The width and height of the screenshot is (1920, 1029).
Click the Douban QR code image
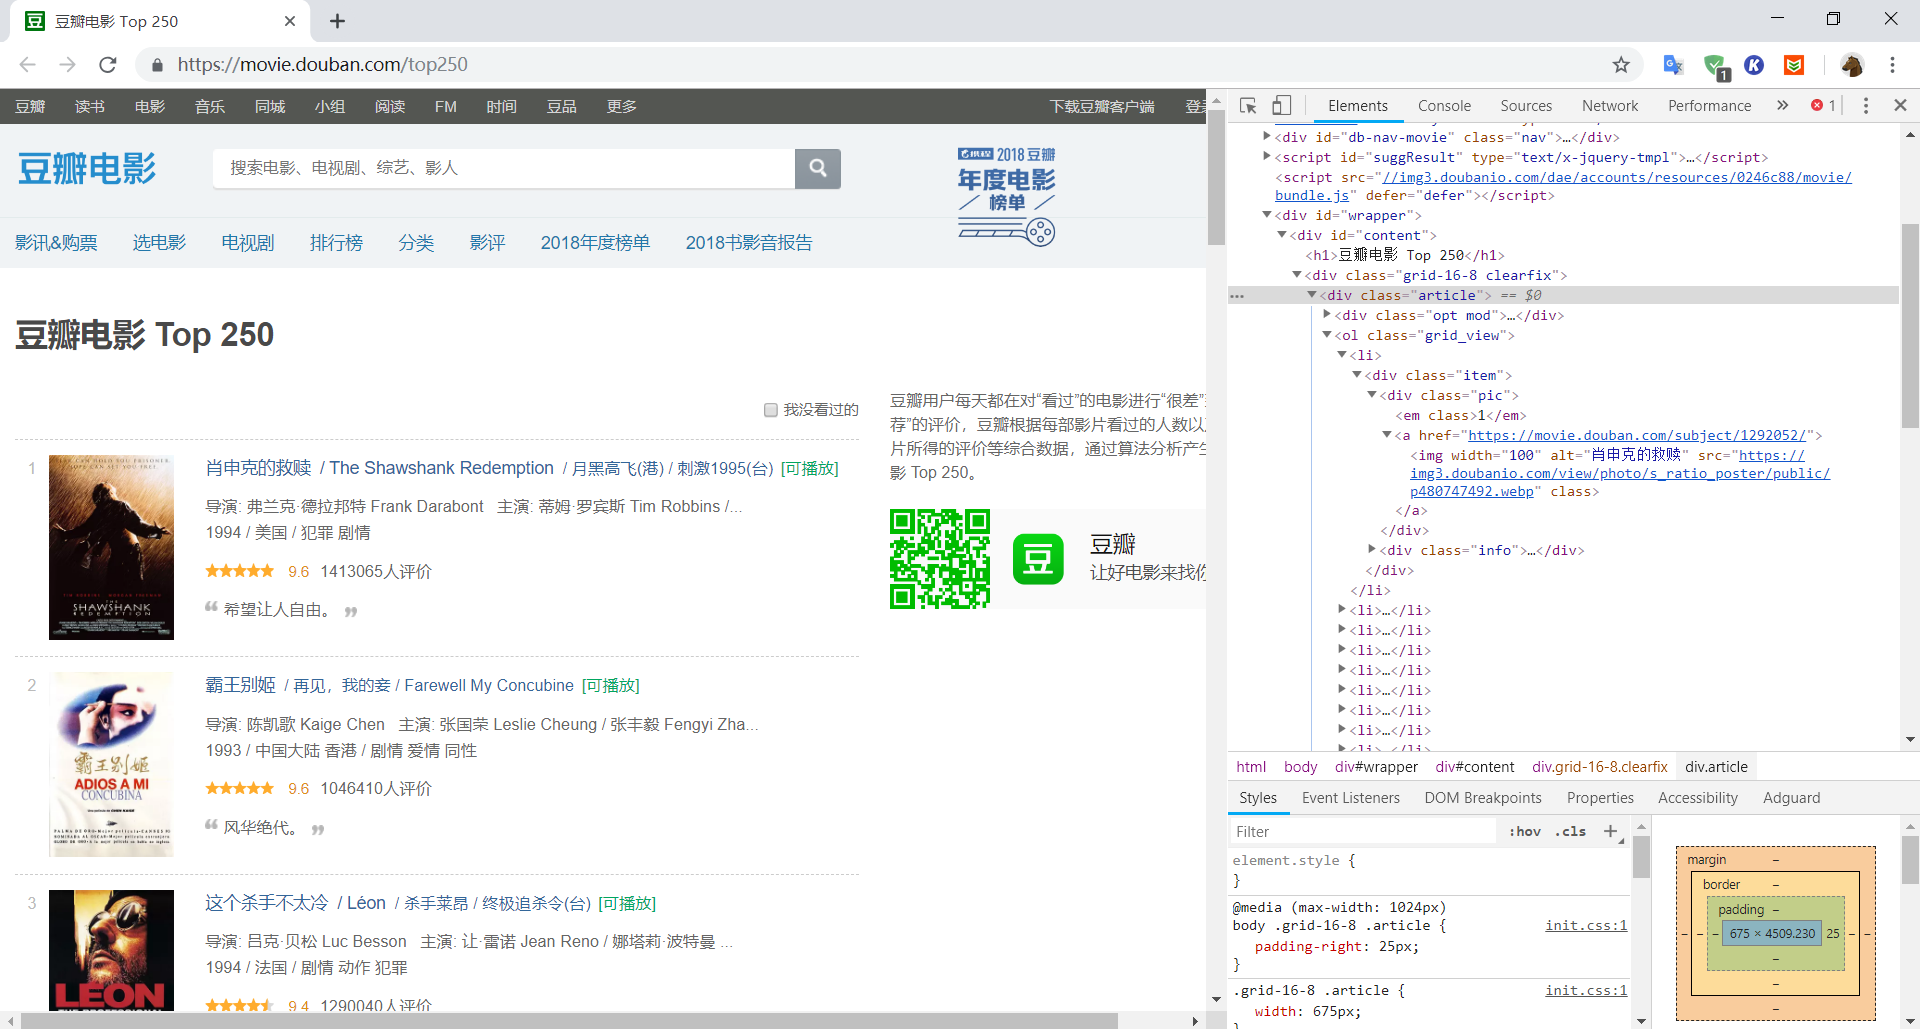click(940, 559)
